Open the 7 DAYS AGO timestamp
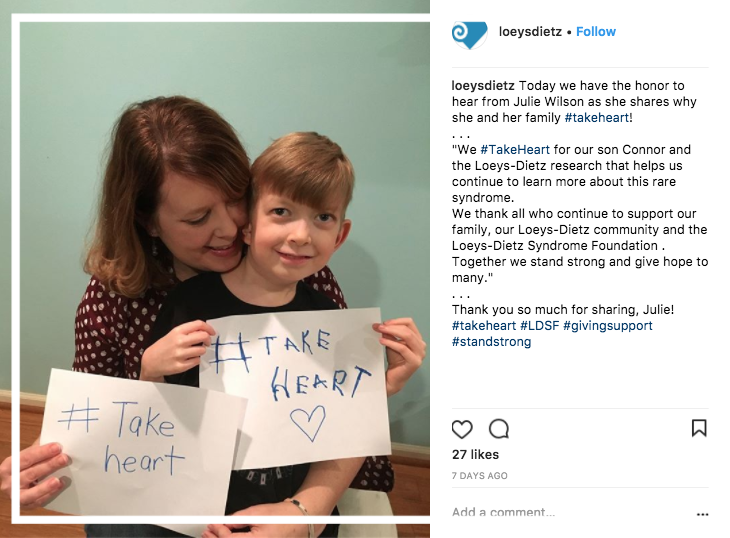This screenshot has width=730, height=538. pos(480,476)
